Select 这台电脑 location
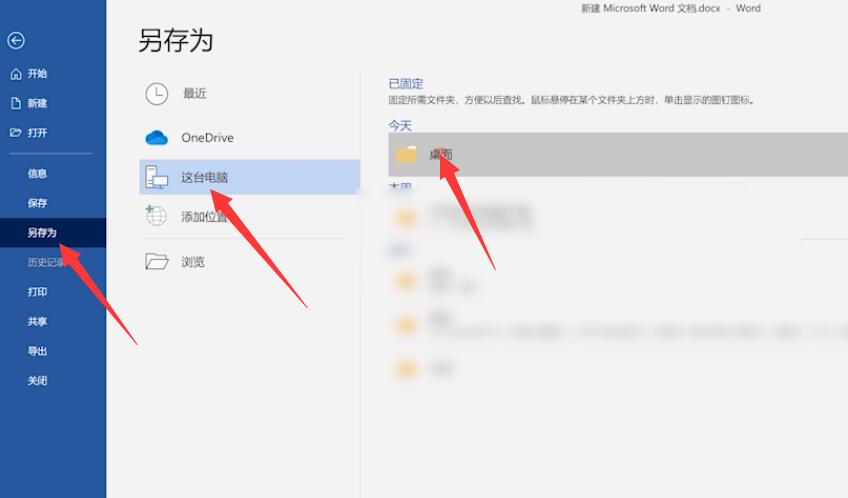 coord(249,177)
